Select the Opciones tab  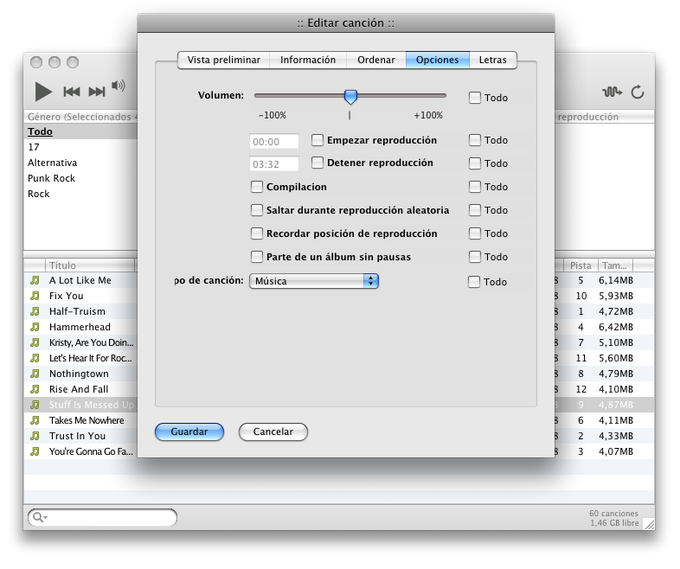(437, 60)
